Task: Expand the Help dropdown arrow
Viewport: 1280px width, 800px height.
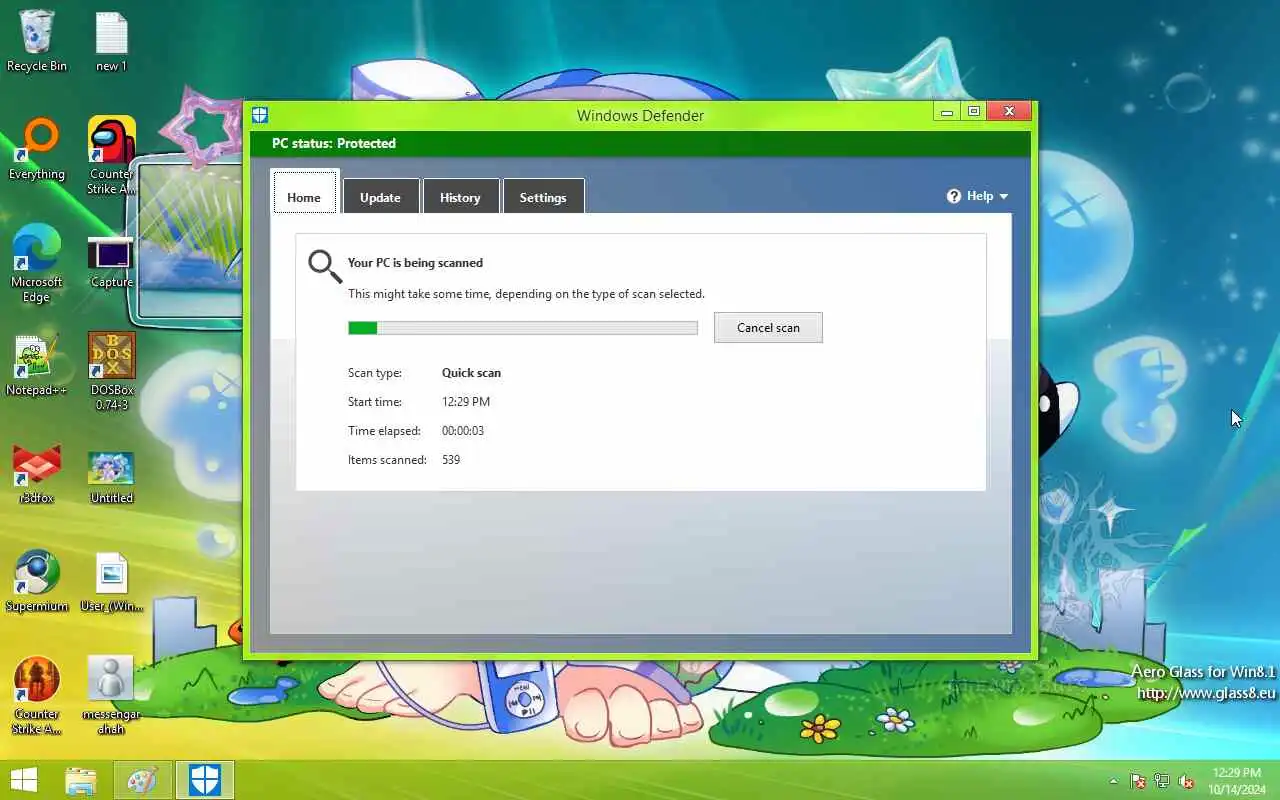Action: tap(1004, 197)
